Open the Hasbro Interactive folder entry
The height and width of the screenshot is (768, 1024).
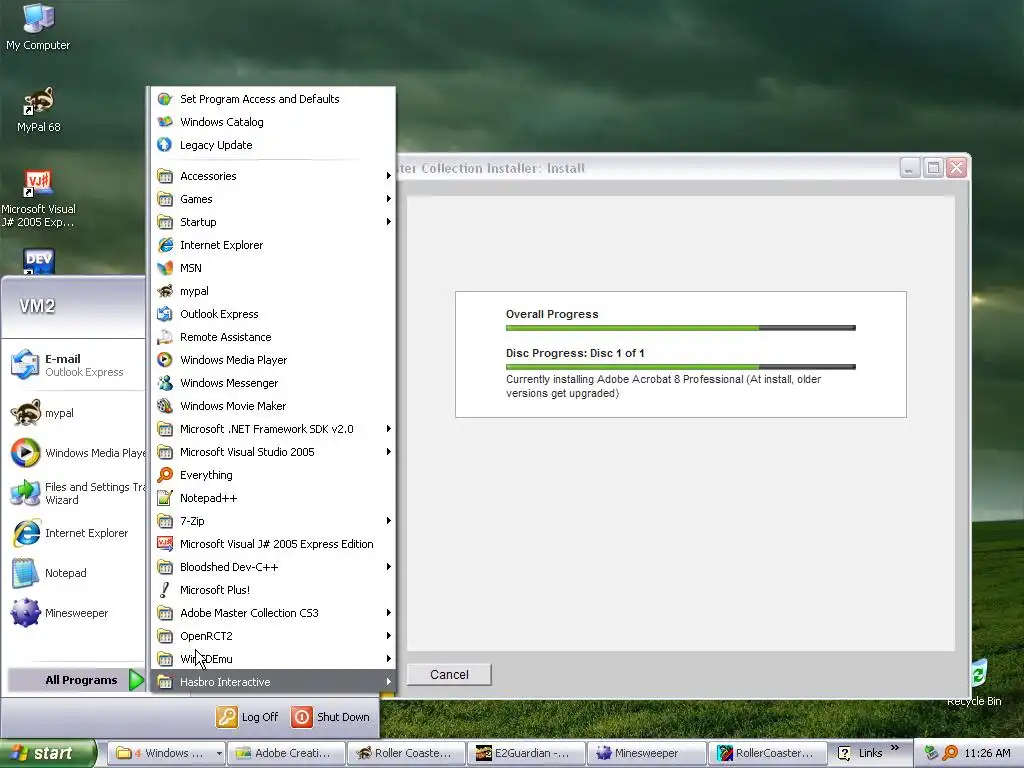click(x=274, y=682)
